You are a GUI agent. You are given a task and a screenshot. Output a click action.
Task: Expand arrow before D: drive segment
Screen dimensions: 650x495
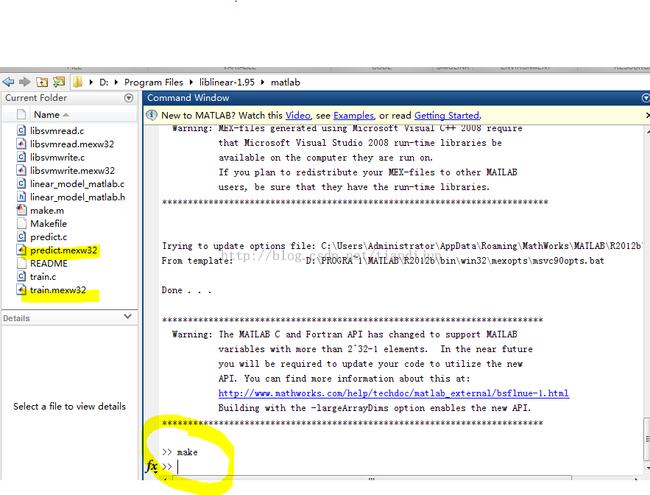91,82
